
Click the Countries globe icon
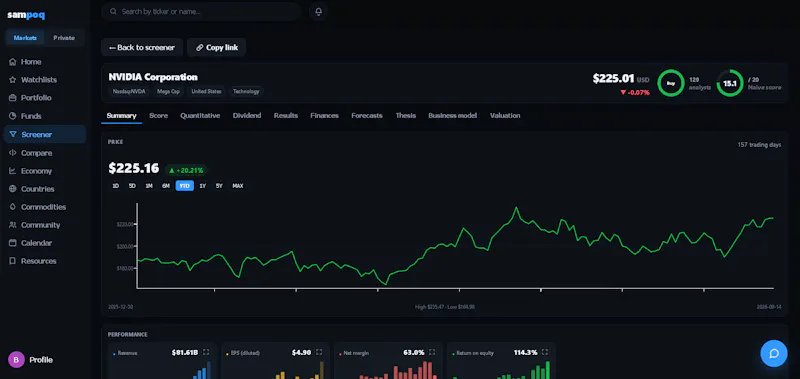[13, 189]
